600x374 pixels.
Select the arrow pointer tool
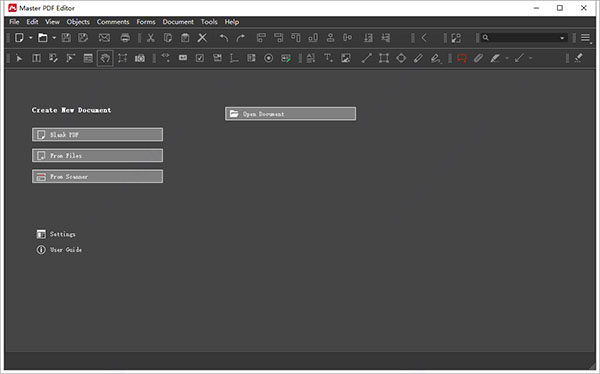[19, 58]
